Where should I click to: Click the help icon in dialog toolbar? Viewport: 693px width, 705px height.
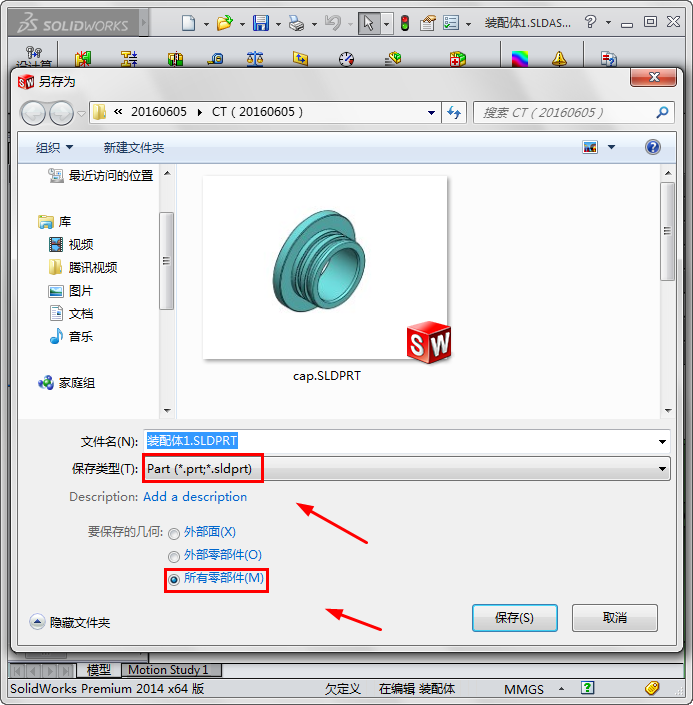(x=653, y=147)
